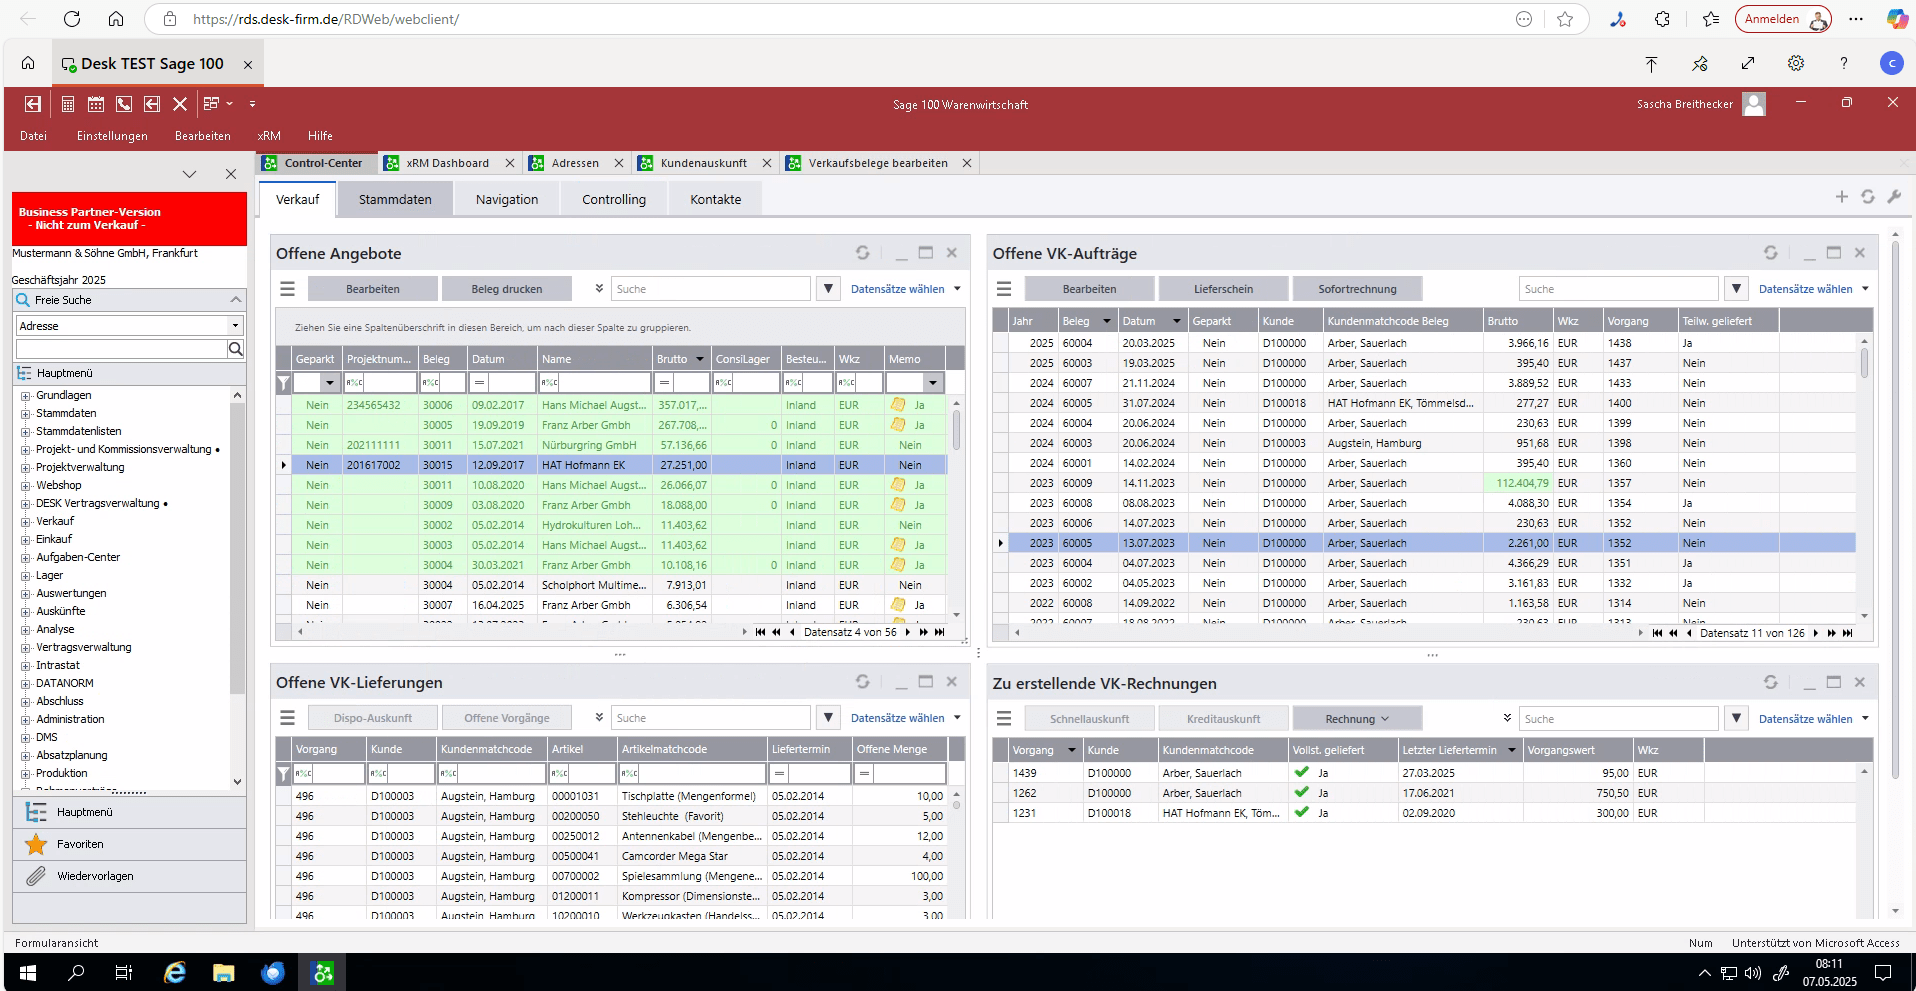Click the row filter funnel in Offene Angebote grid
The width and height of the screenshot is (1916, 991).
coord(284,383)
